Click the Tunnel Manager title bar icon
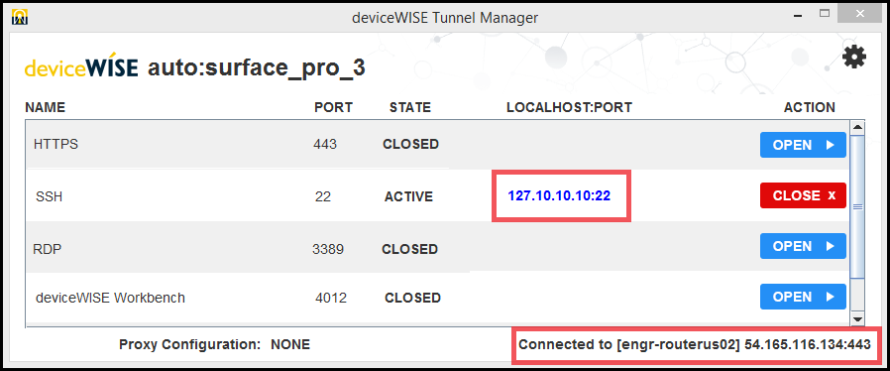 pyautogui.click(x=19, y=17)
